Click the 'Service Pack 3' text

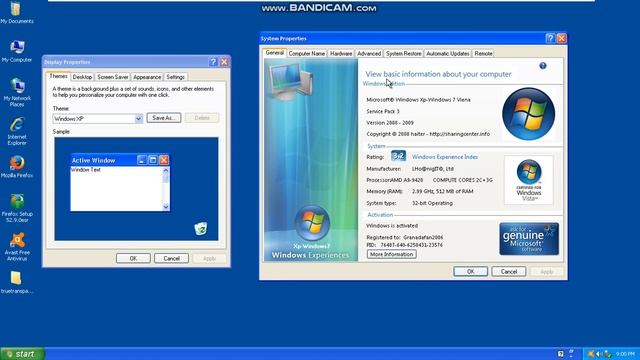coord(383,111)
